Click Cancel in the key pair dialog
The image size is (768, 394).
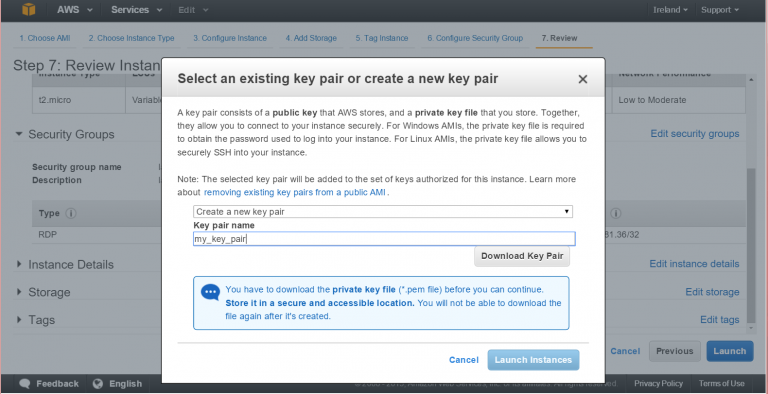pos(463,360)
